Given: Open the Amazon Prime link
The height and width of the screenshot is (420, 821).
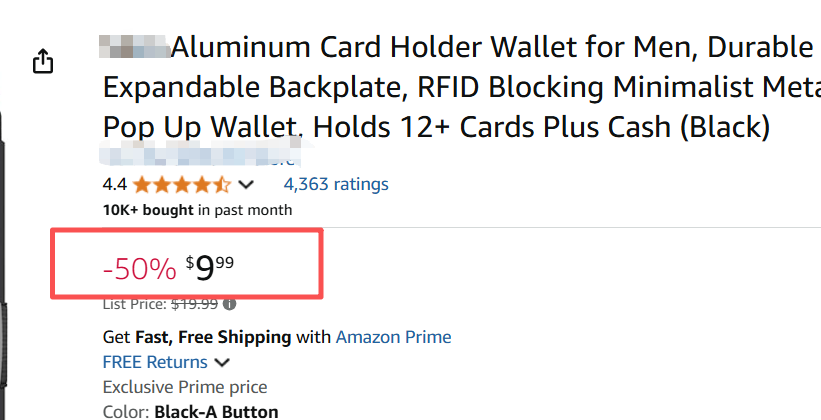Looking at the screenshot, I should tap(393, 337).
